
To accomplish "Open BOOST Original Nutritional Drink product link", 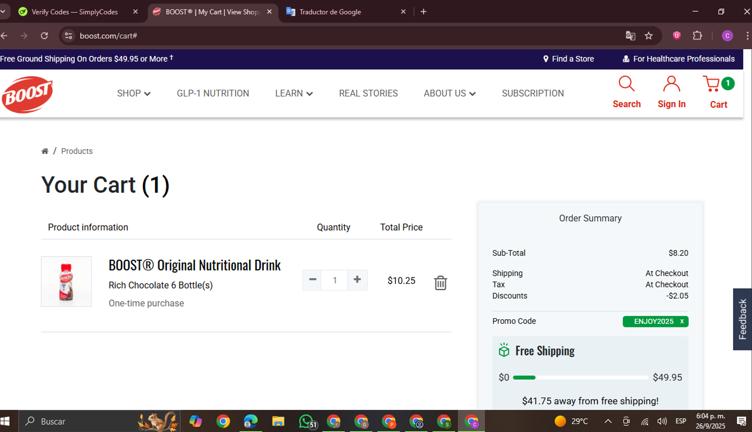I will click(x=194, y=265).
